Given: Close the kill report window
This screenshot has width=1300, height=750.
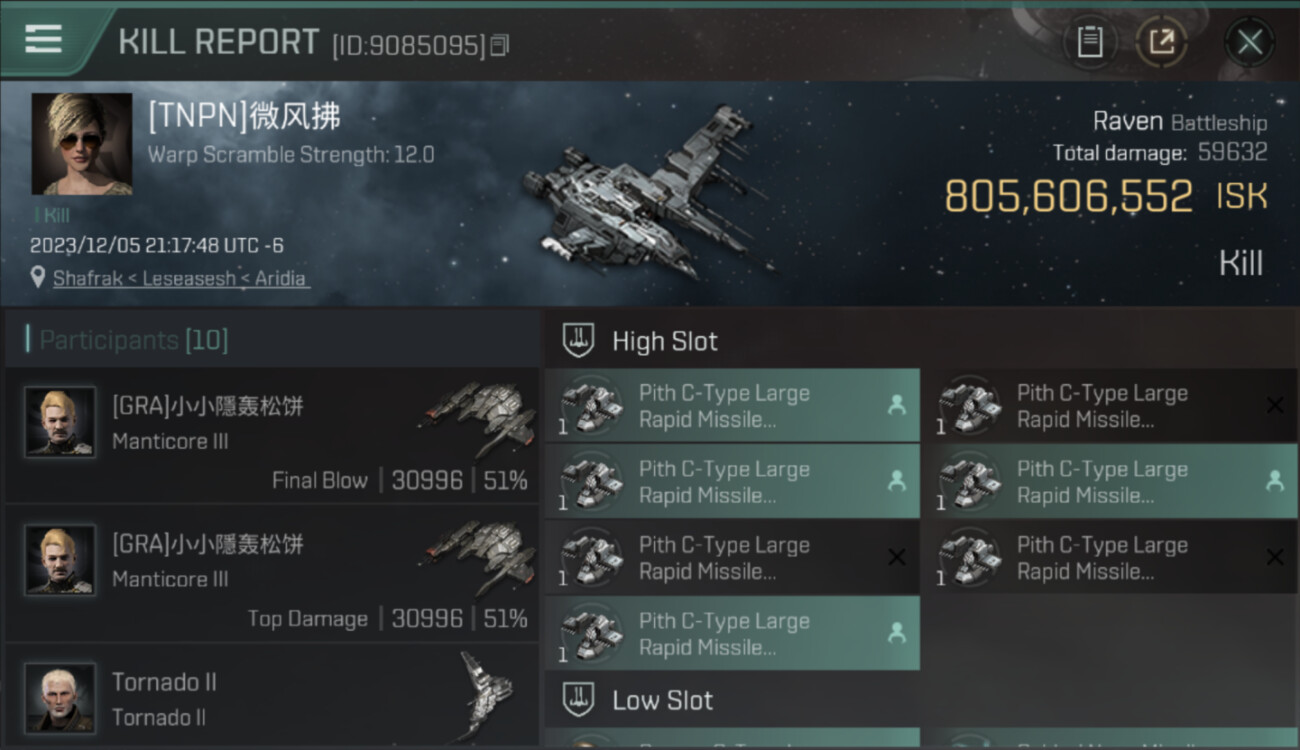Looking at the screenshot, I should pos(1249,42).
